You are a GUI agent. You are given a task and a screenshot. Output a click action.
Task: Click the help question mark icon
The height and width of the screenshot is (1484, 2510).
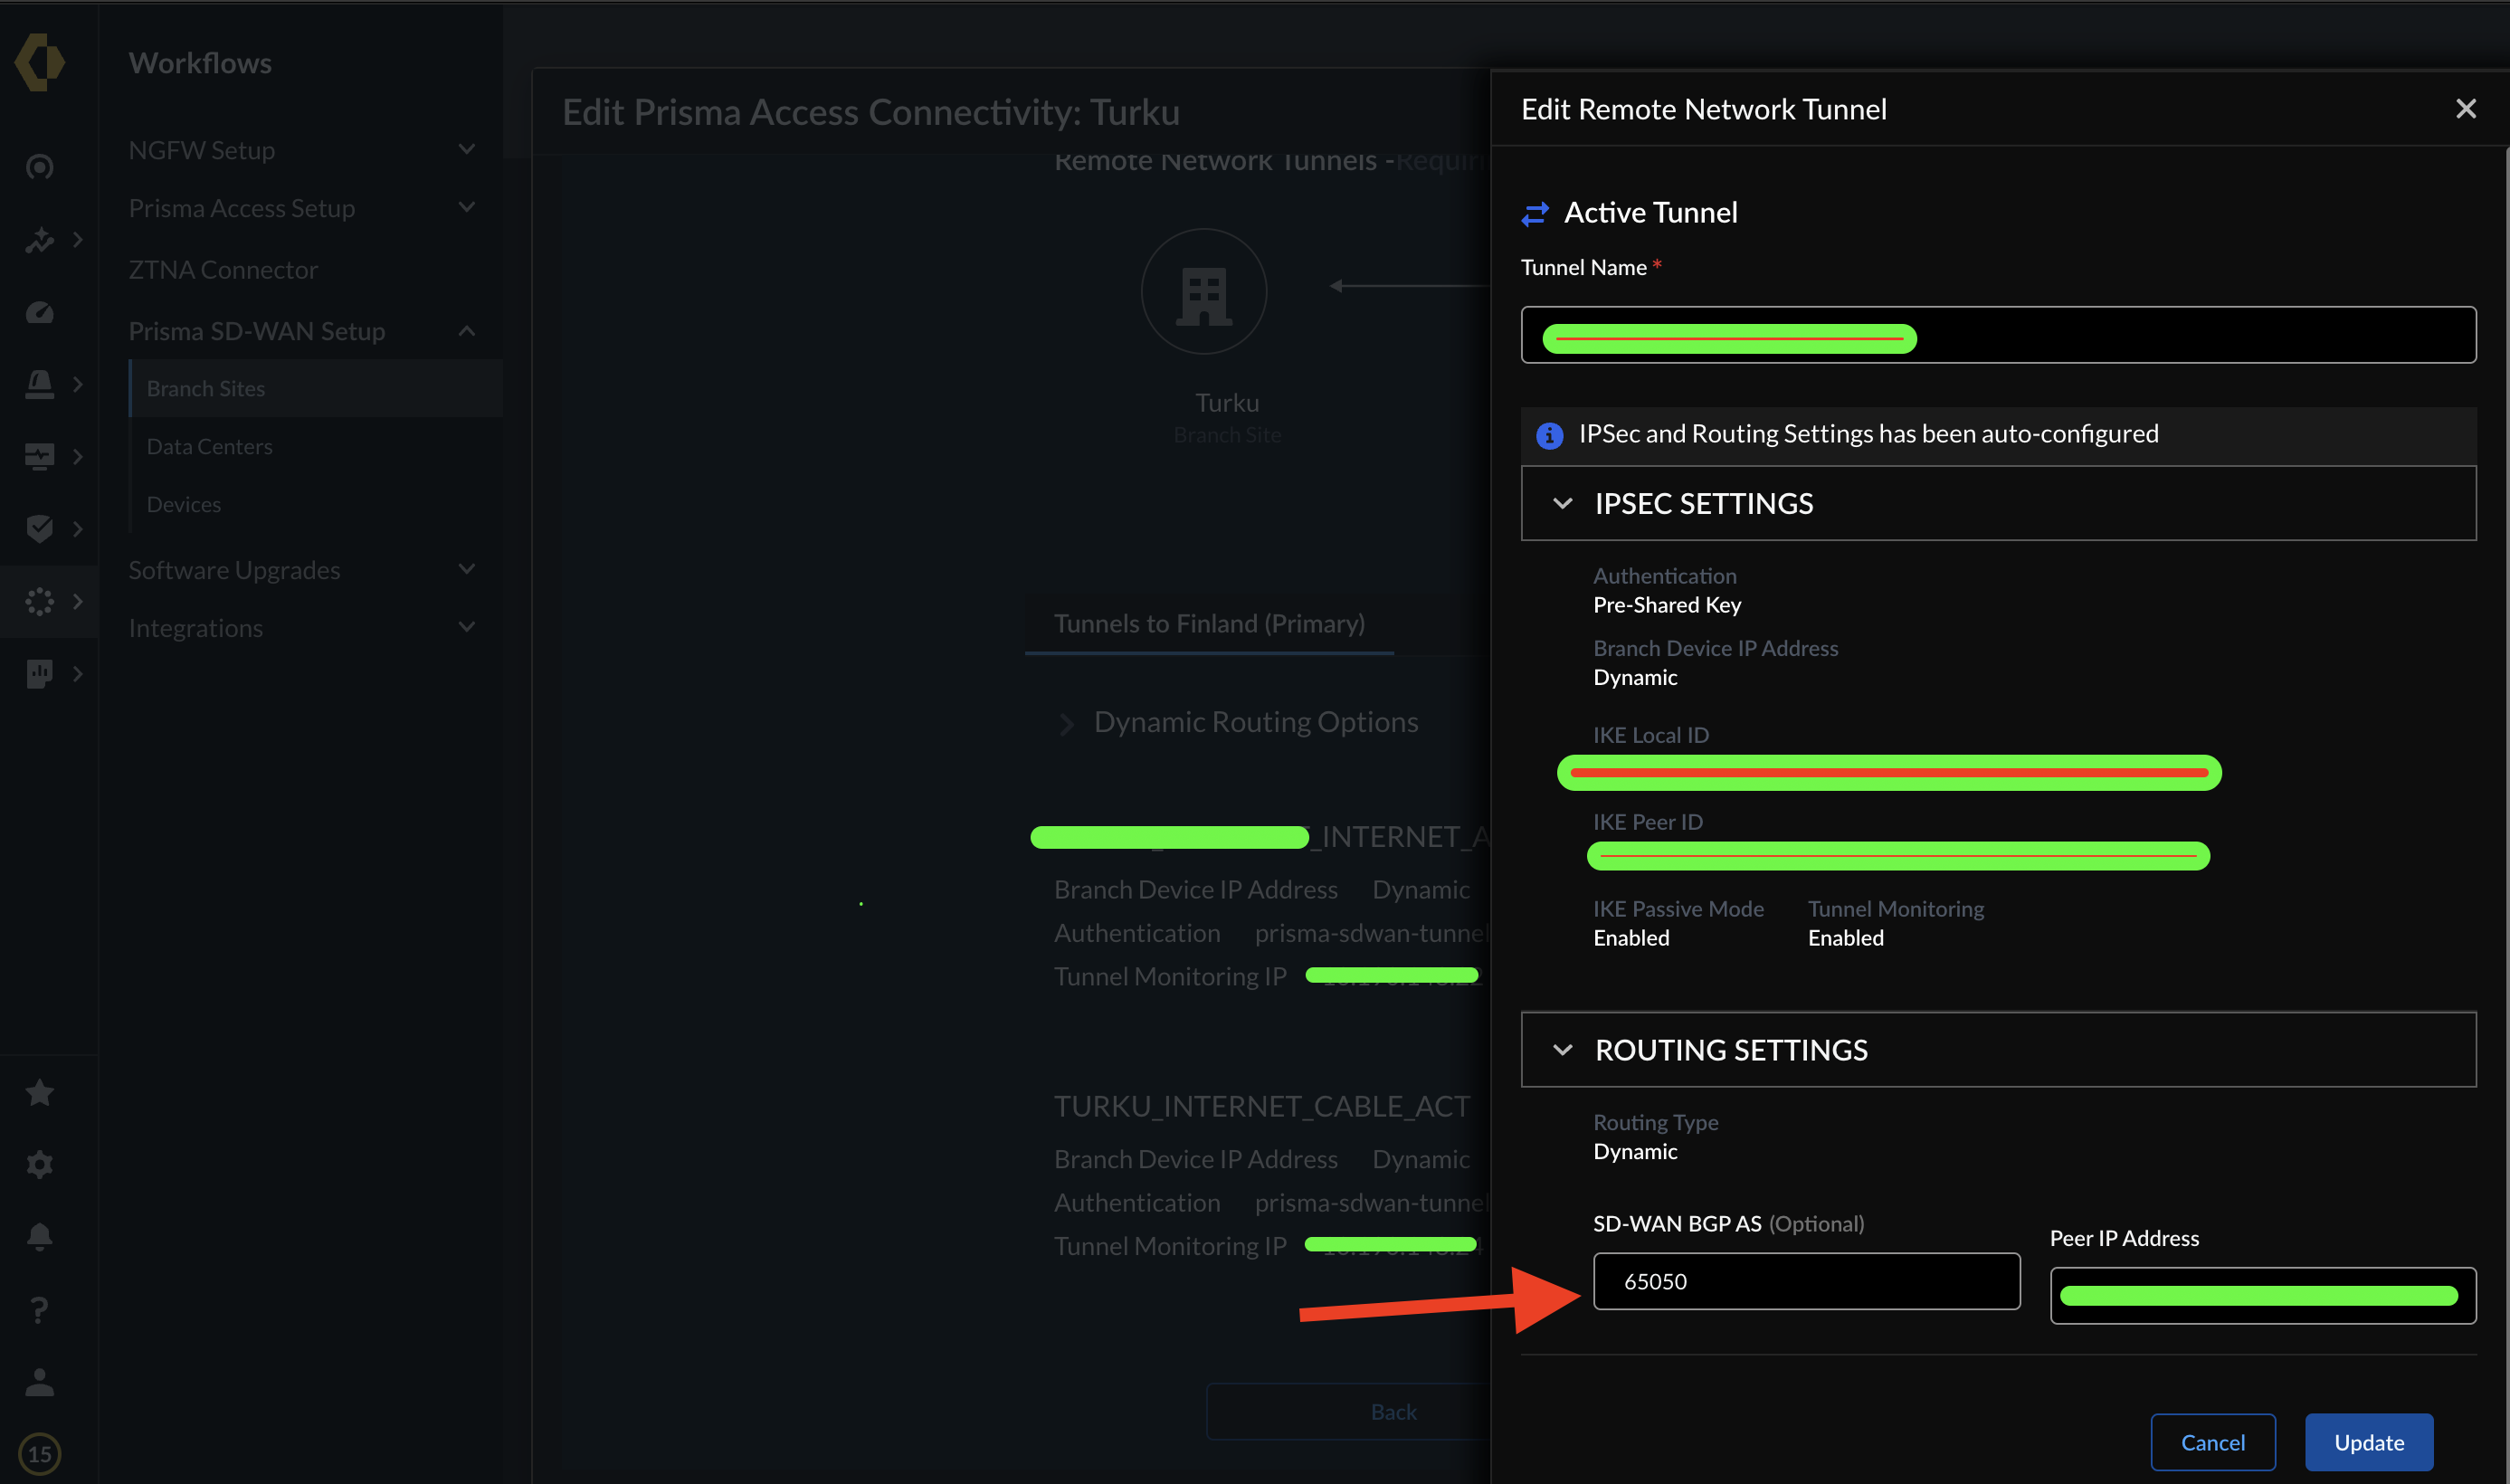tap(39, 1309)
